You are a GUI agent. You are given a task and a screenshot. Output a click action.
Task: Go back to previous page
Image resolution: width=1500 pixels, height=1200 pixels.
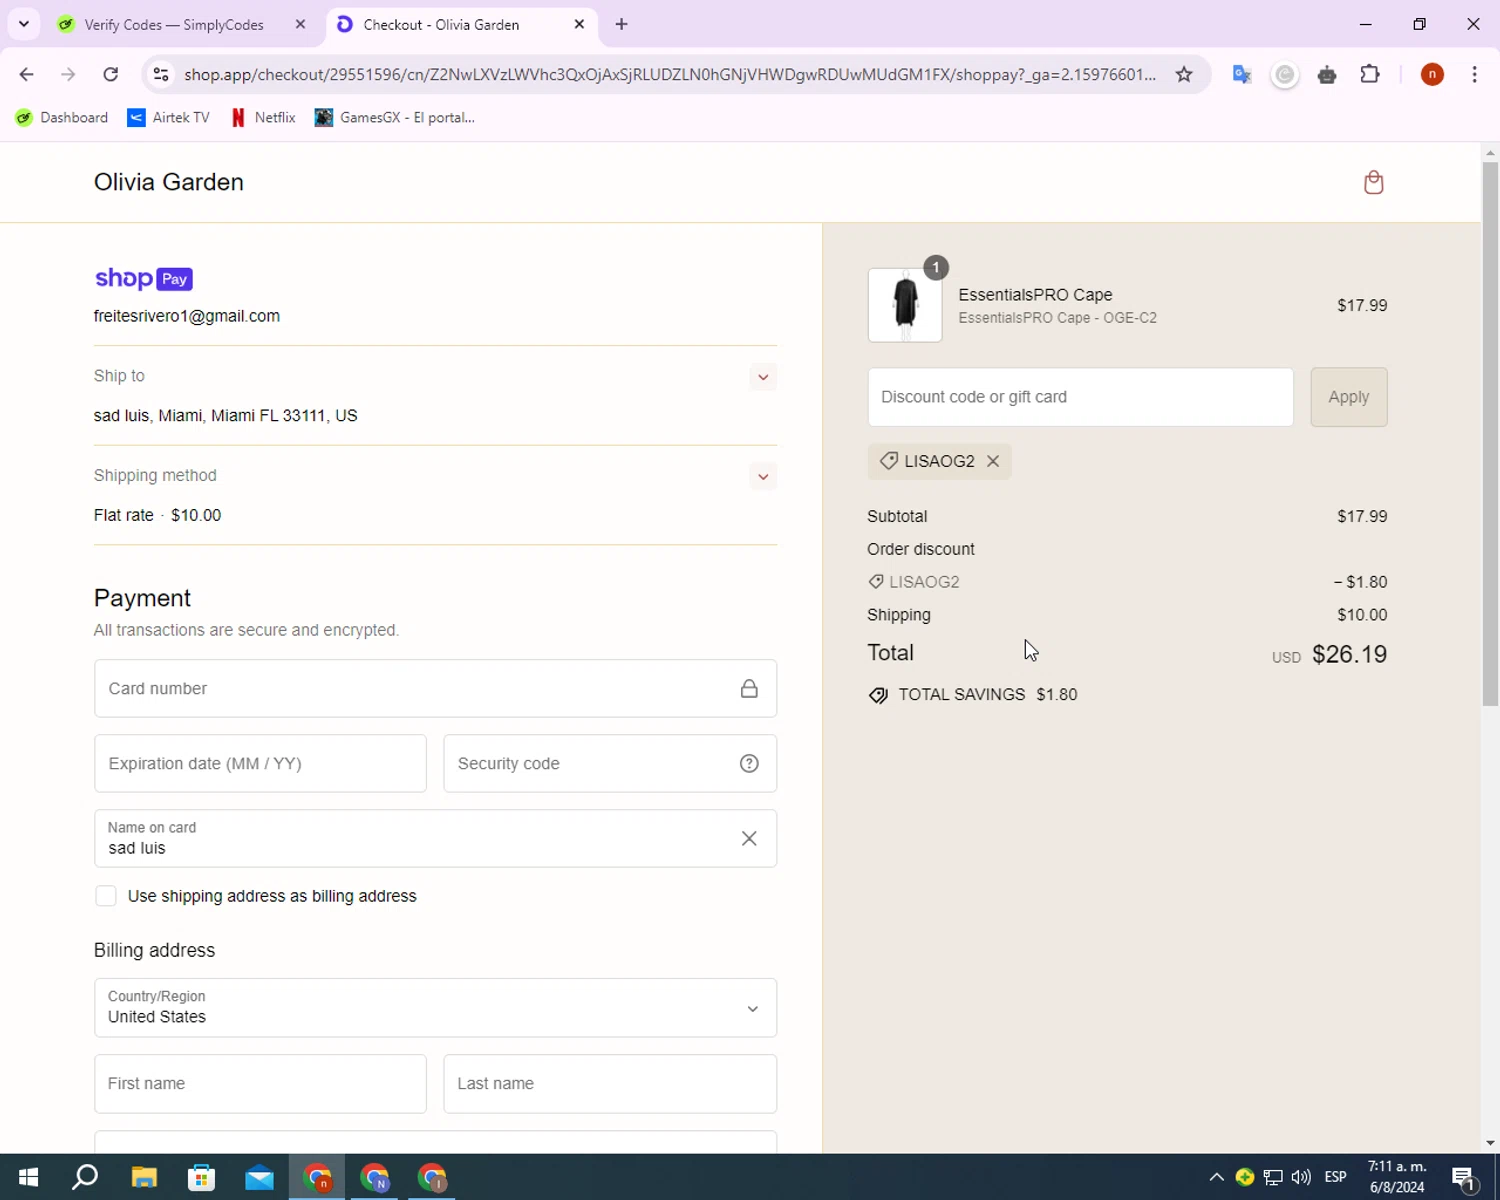(27, 75)
